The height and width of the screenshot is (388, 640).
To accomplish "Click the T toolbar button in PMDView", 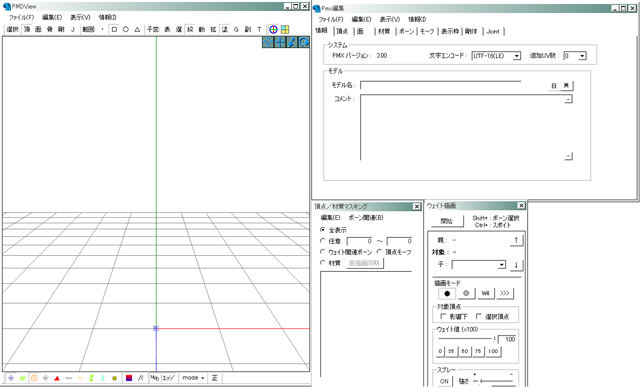I will pyautogui.click(x=259, y=29).
